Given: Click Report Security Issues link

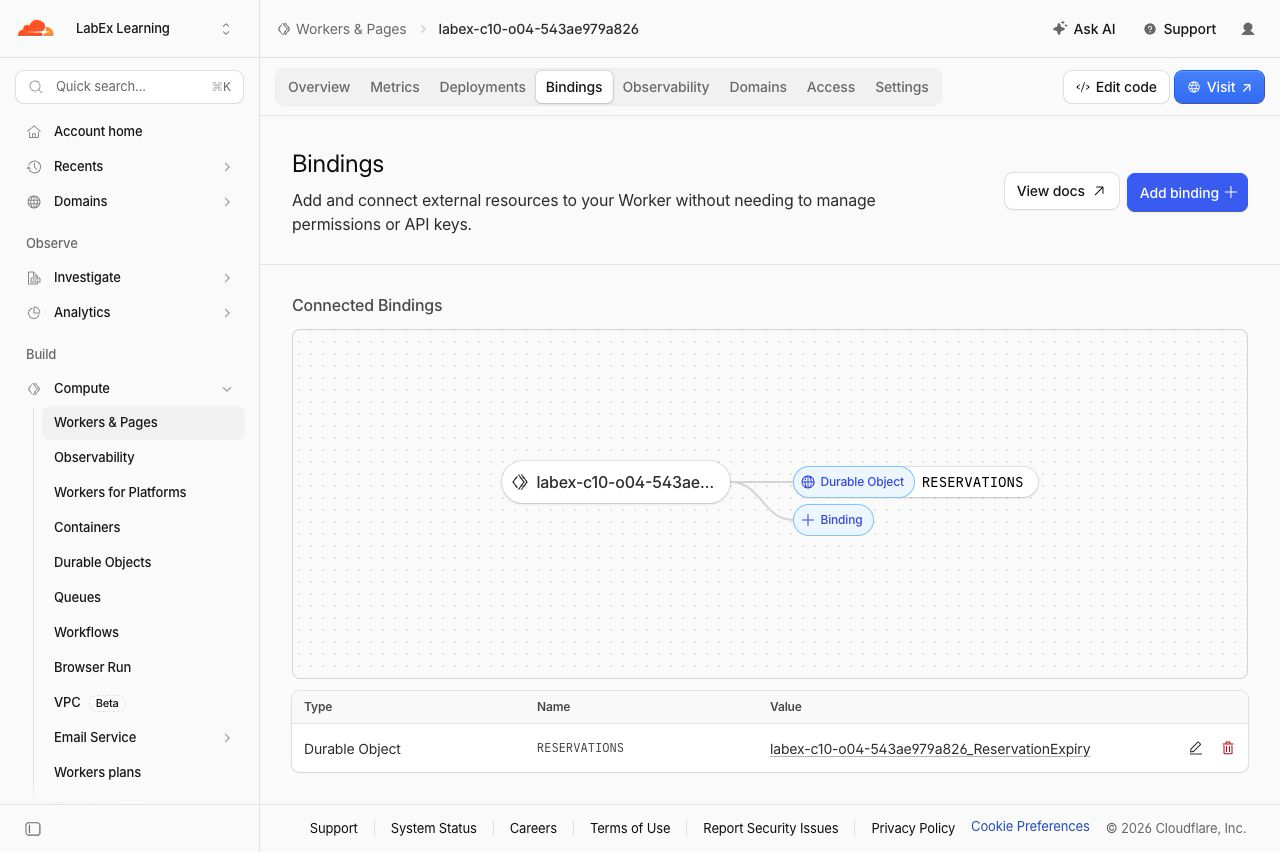Looking at the screenshot, I should [771, 828].
